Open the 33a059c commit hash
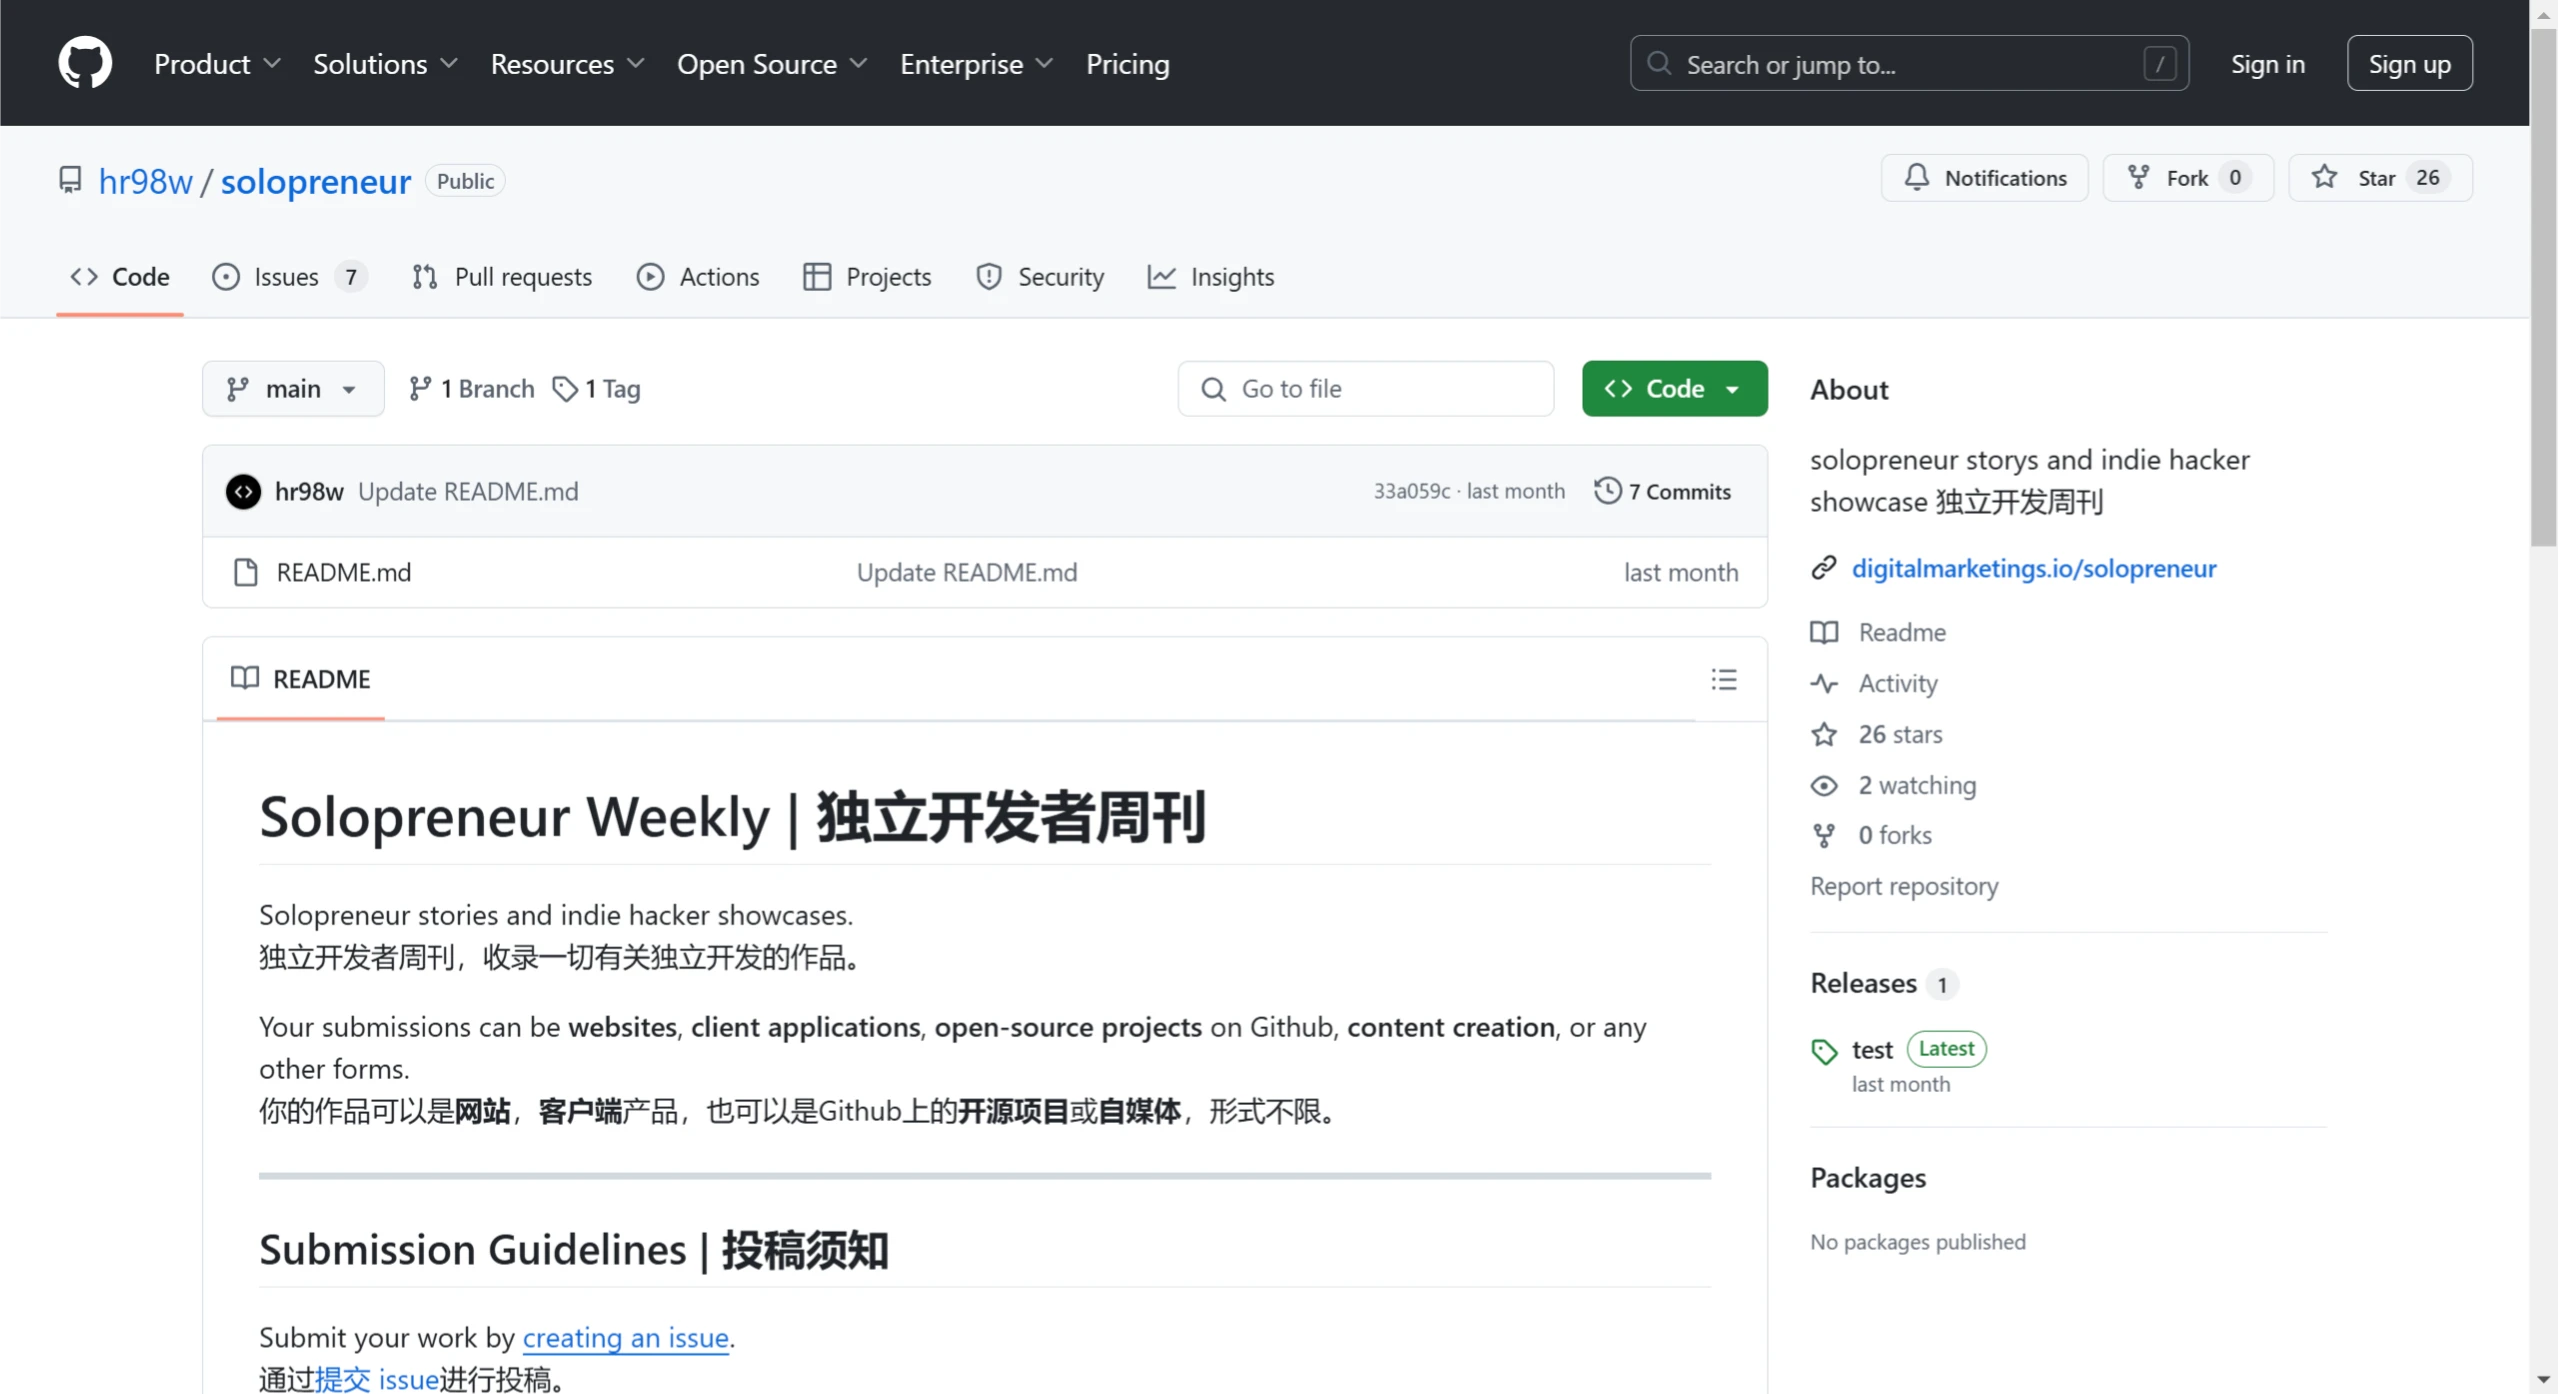This screenshot has width=2558, height=1394. coord(1411,491)
